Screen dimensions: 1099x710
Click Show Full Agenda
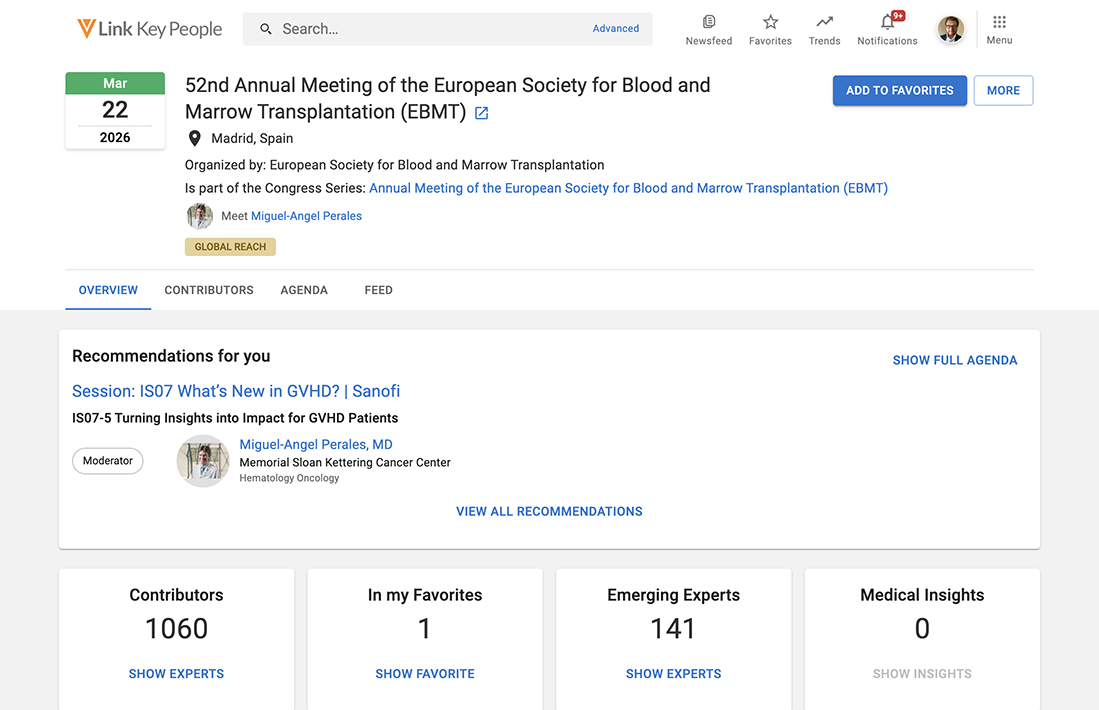click(x=954, y=360)
